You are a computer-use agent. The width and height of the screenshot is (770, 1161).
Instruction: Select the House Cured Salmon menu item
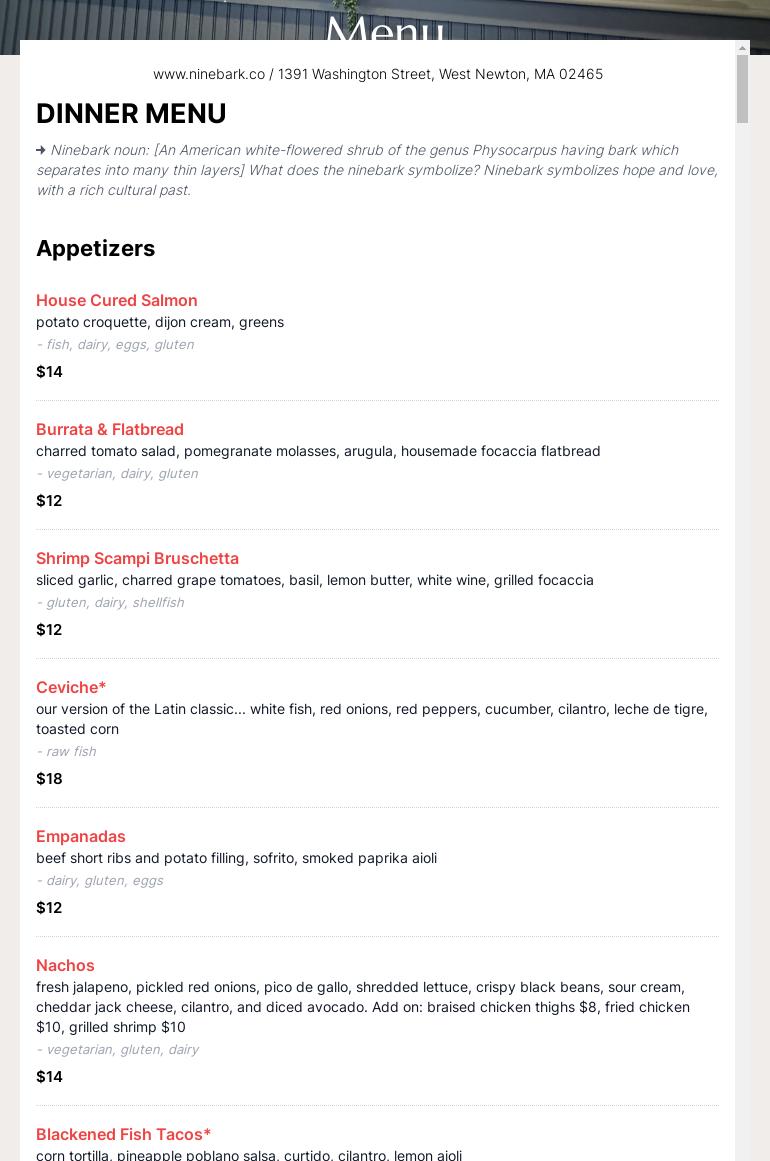[x=116, y=300]
